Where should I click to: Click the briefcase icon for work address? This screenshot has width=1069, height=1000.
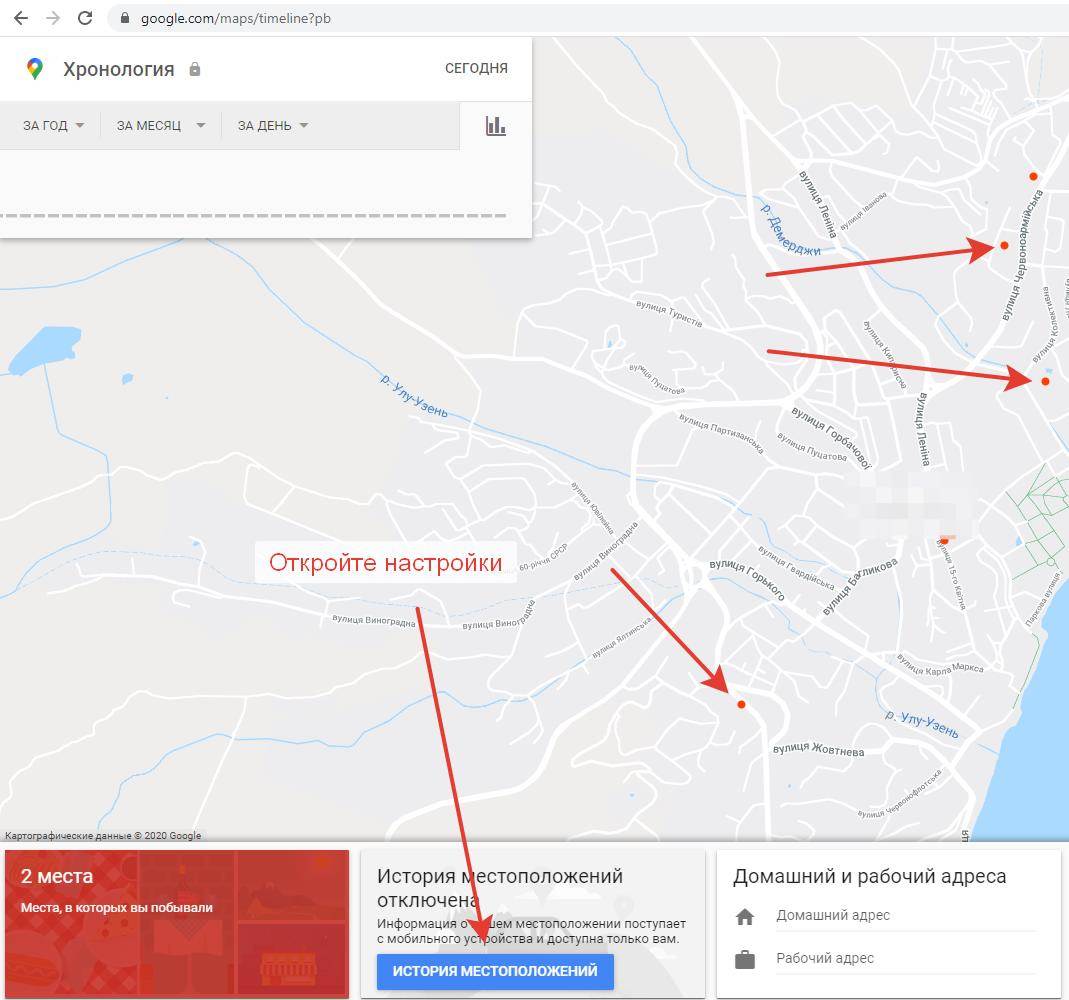[744, 959]
